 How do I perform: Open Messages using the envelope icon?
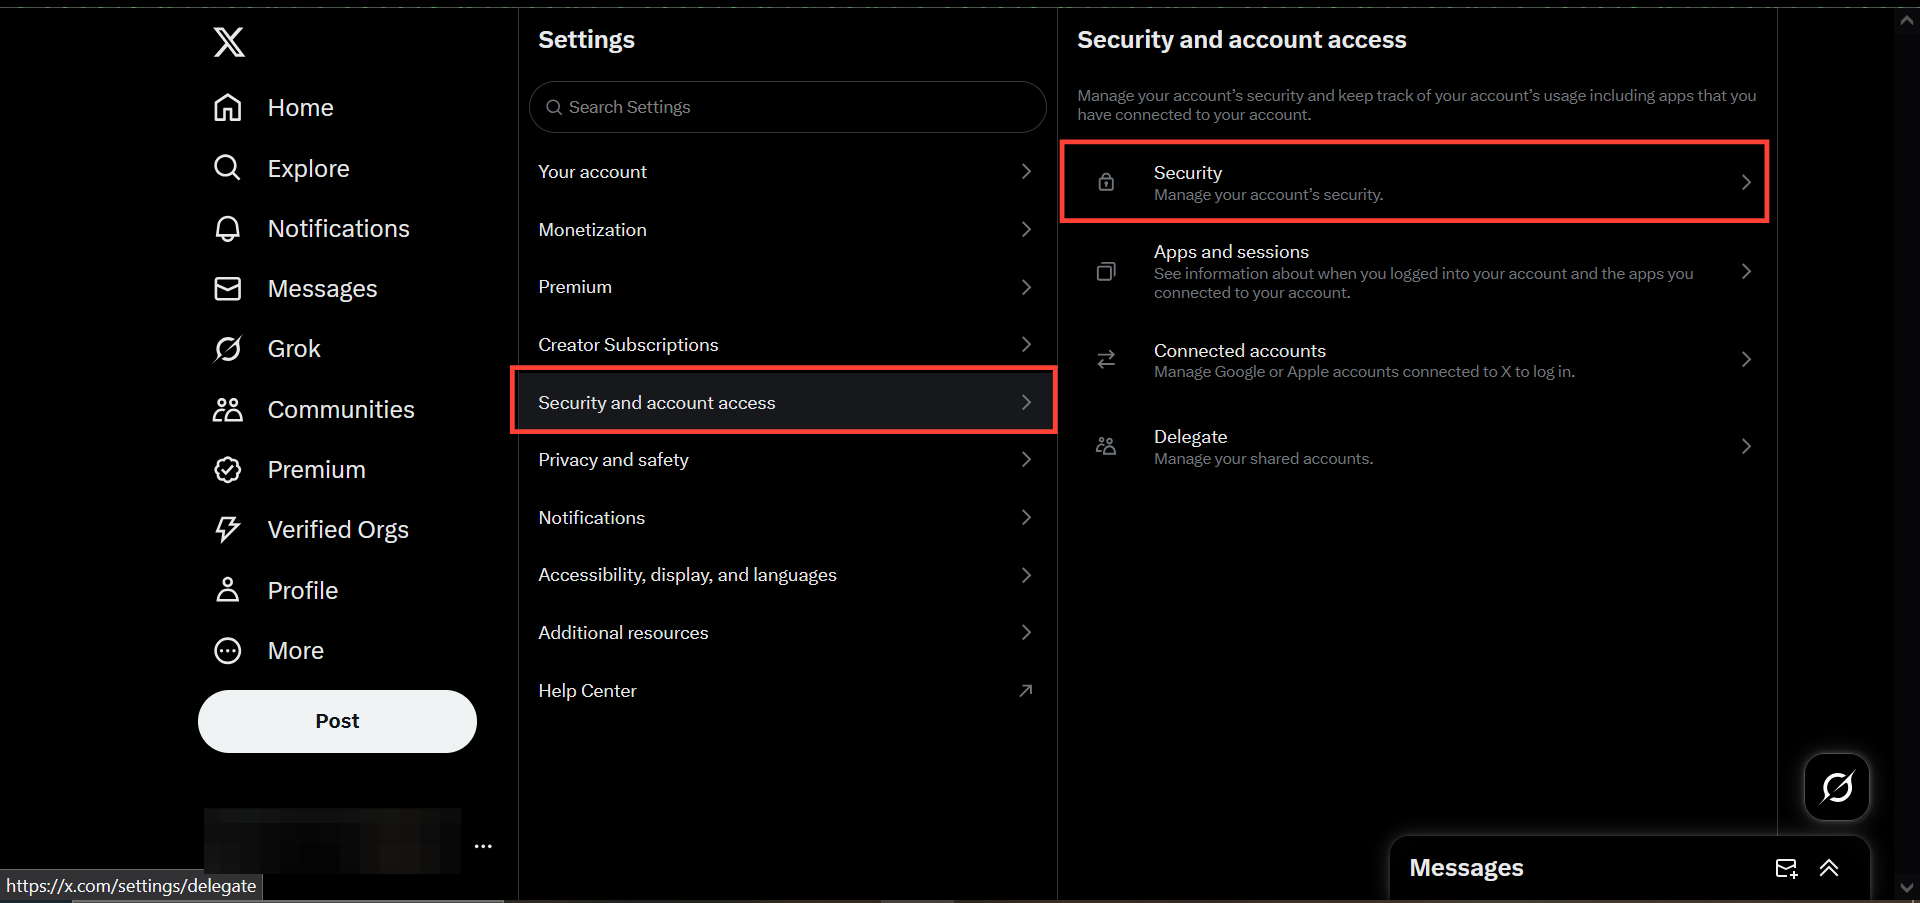tap(228, 288)
